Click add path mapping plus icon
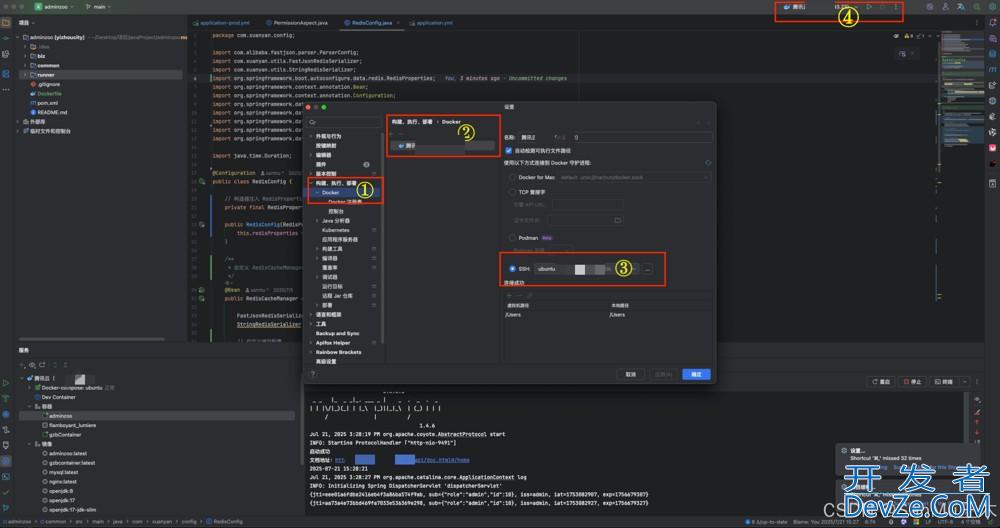Viewport: 1000px width, 528px height. (x=509, y=296)
